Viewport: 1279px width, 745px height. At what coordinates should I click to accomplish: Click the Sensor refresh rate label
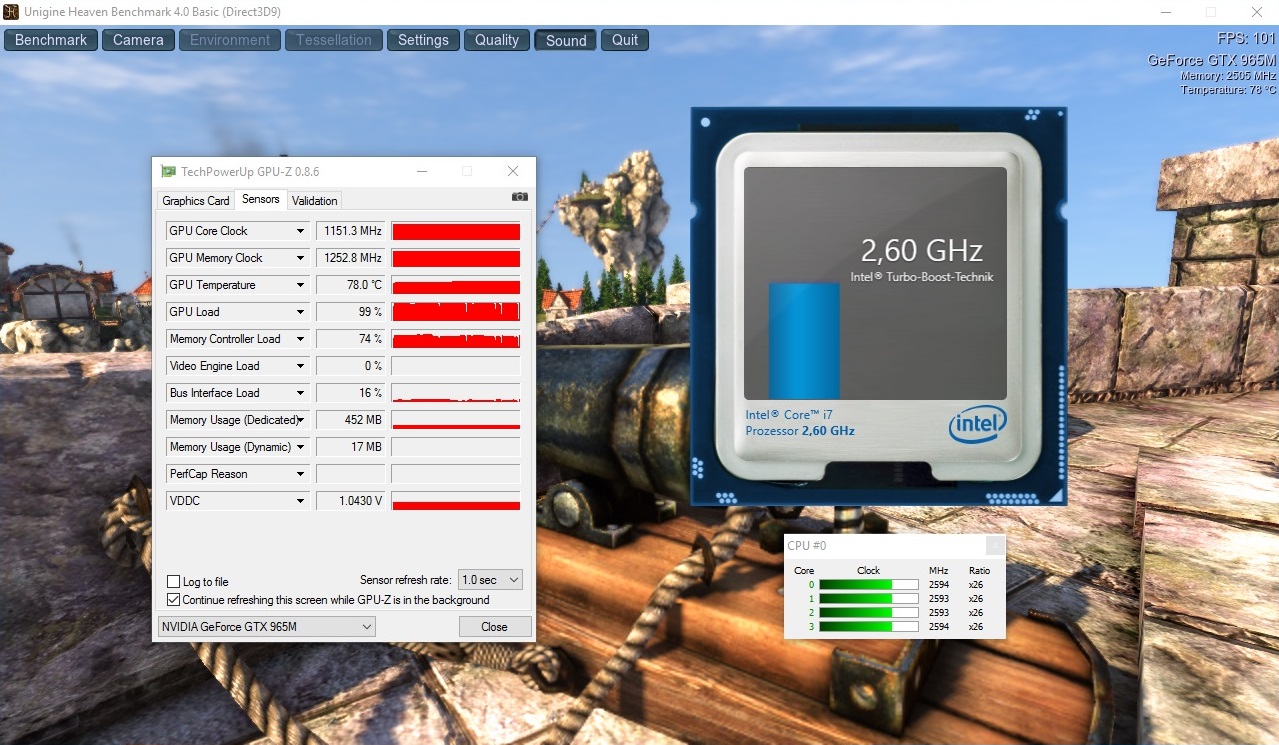point(405,580)
